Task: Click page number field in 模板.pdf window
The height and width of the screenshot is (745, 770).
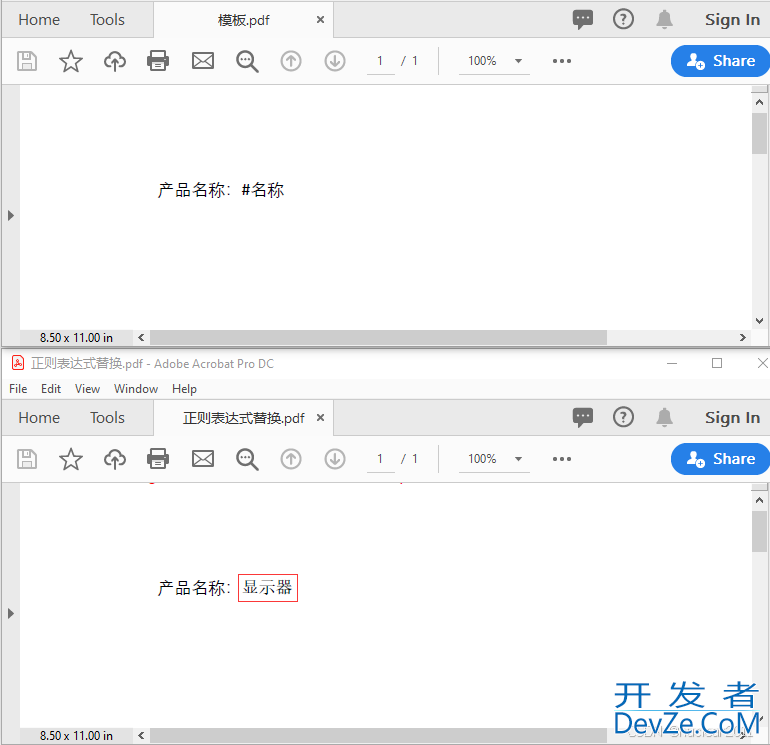Action: coord(381,61)
